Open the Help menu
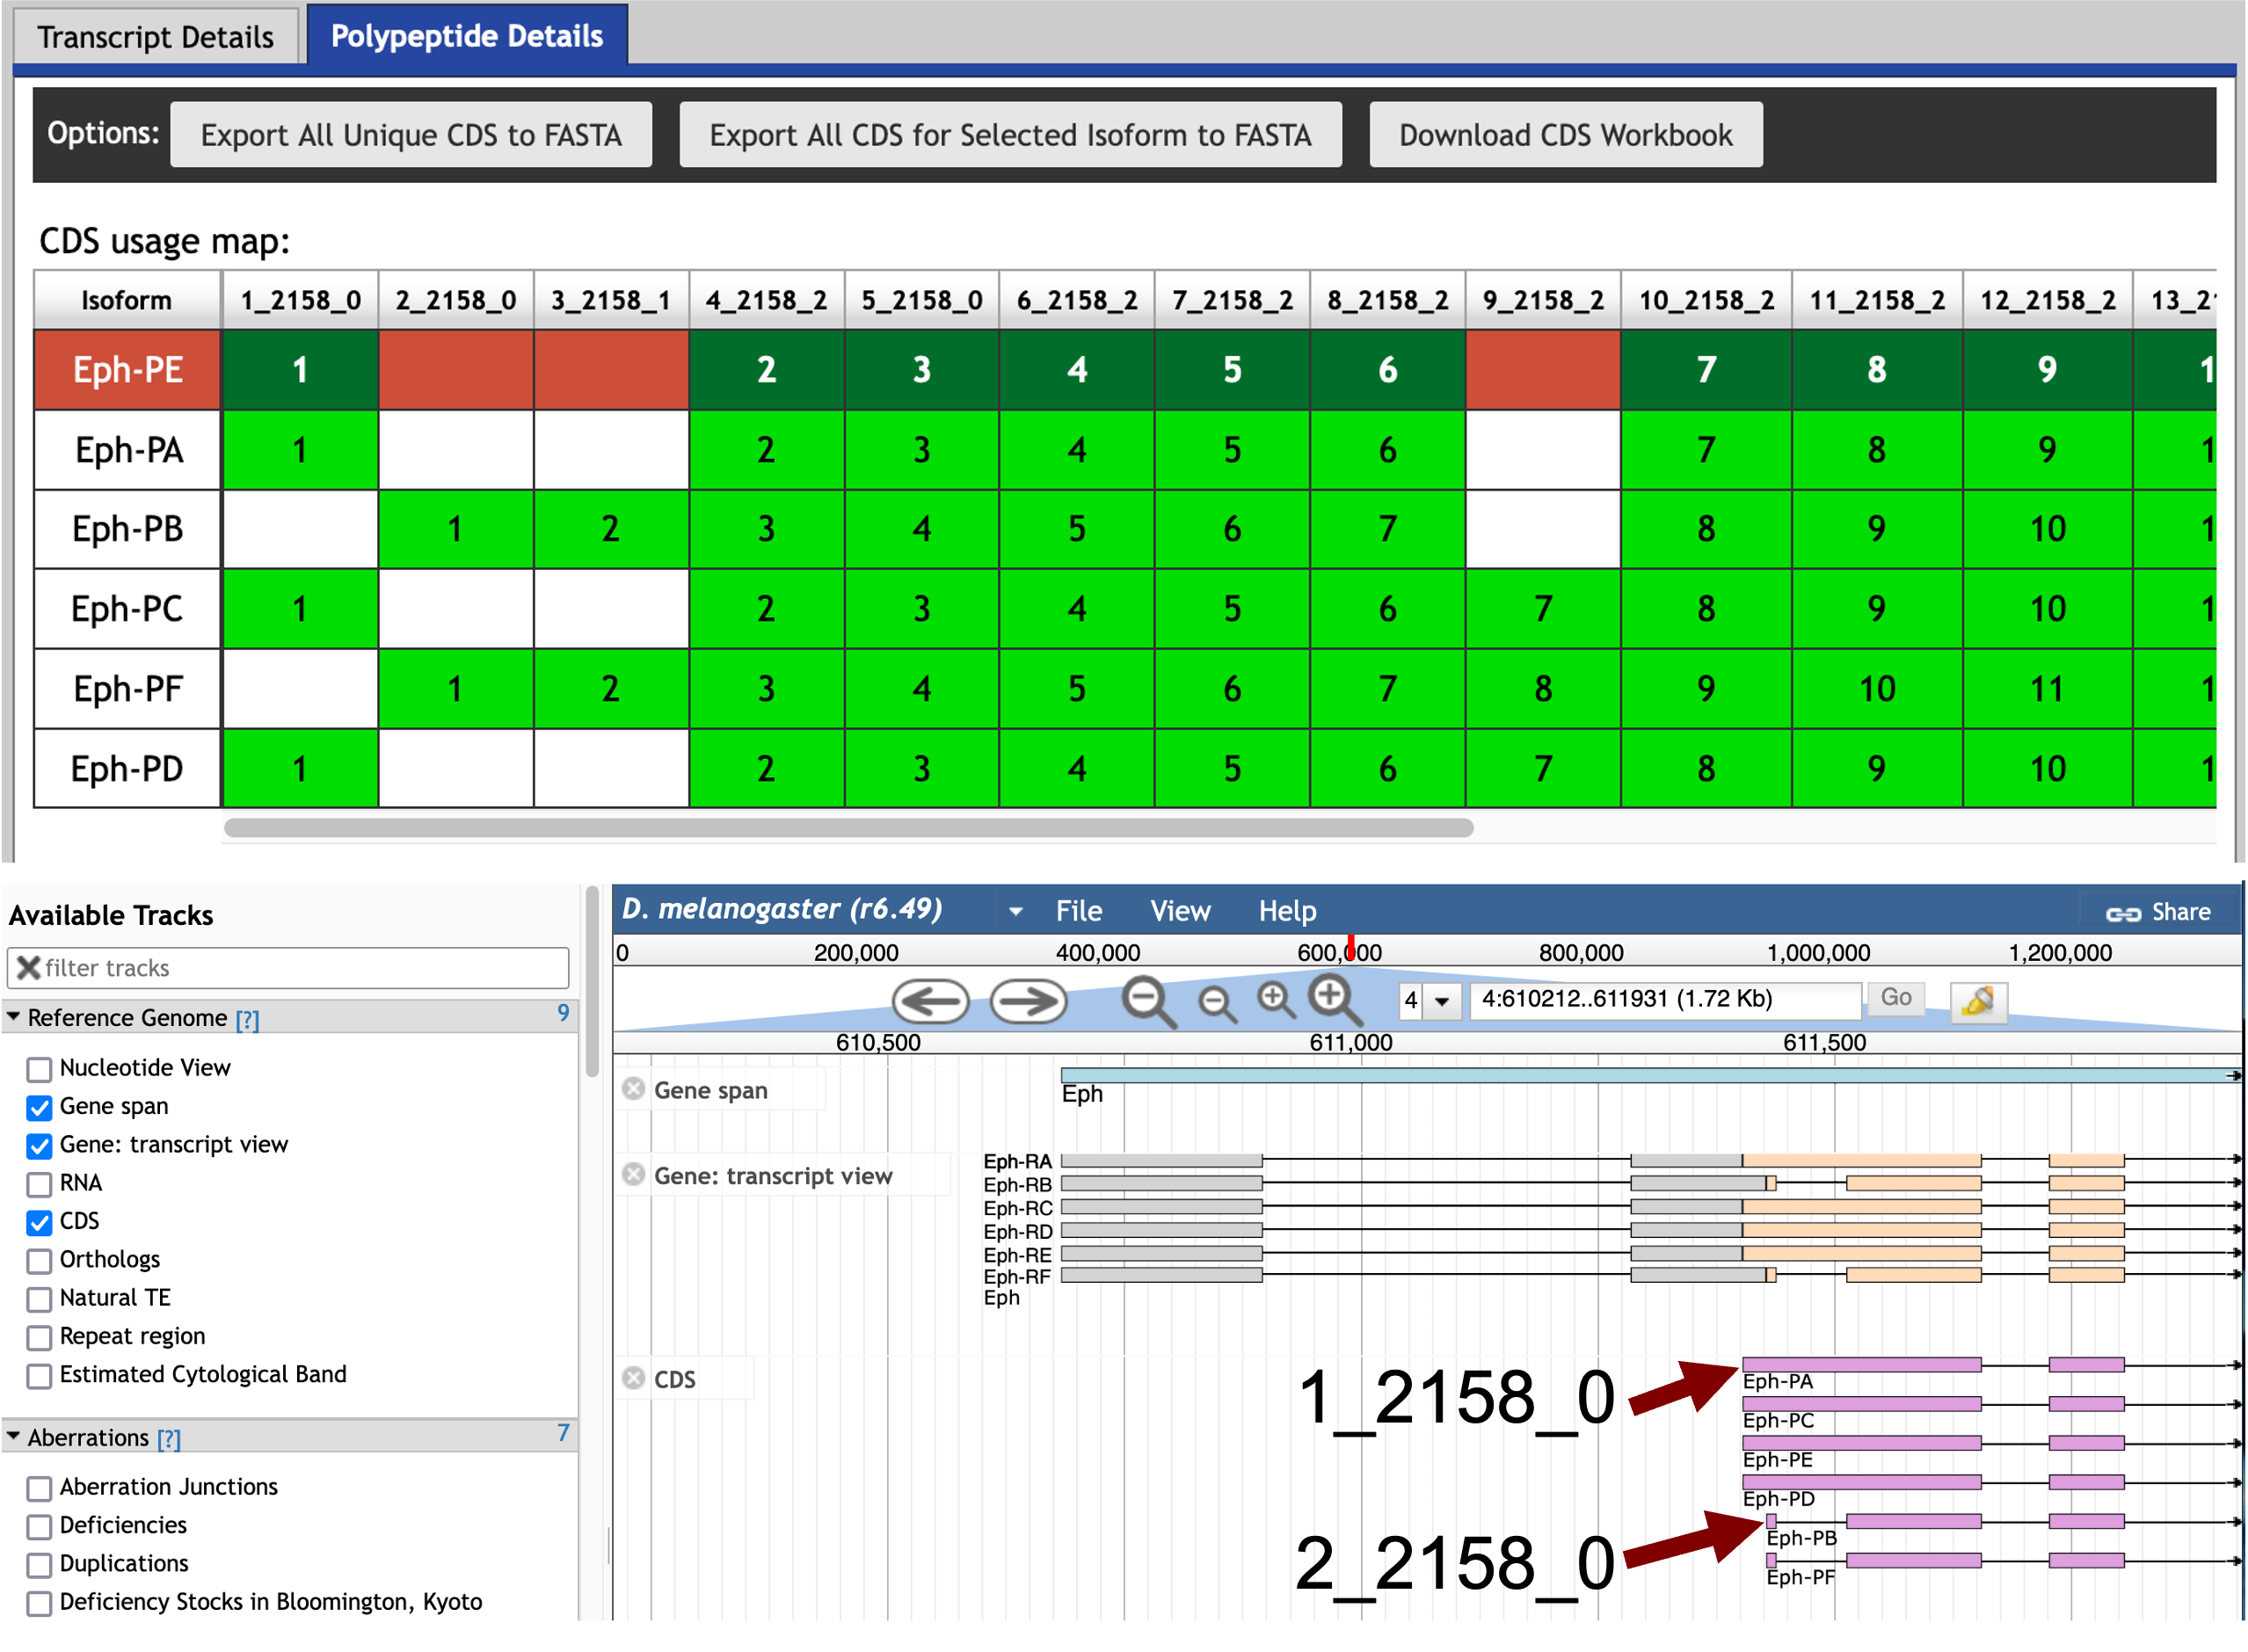Image resolution: width=2248 pixels, height=1652 pixels. click(x=1287, y=911)
